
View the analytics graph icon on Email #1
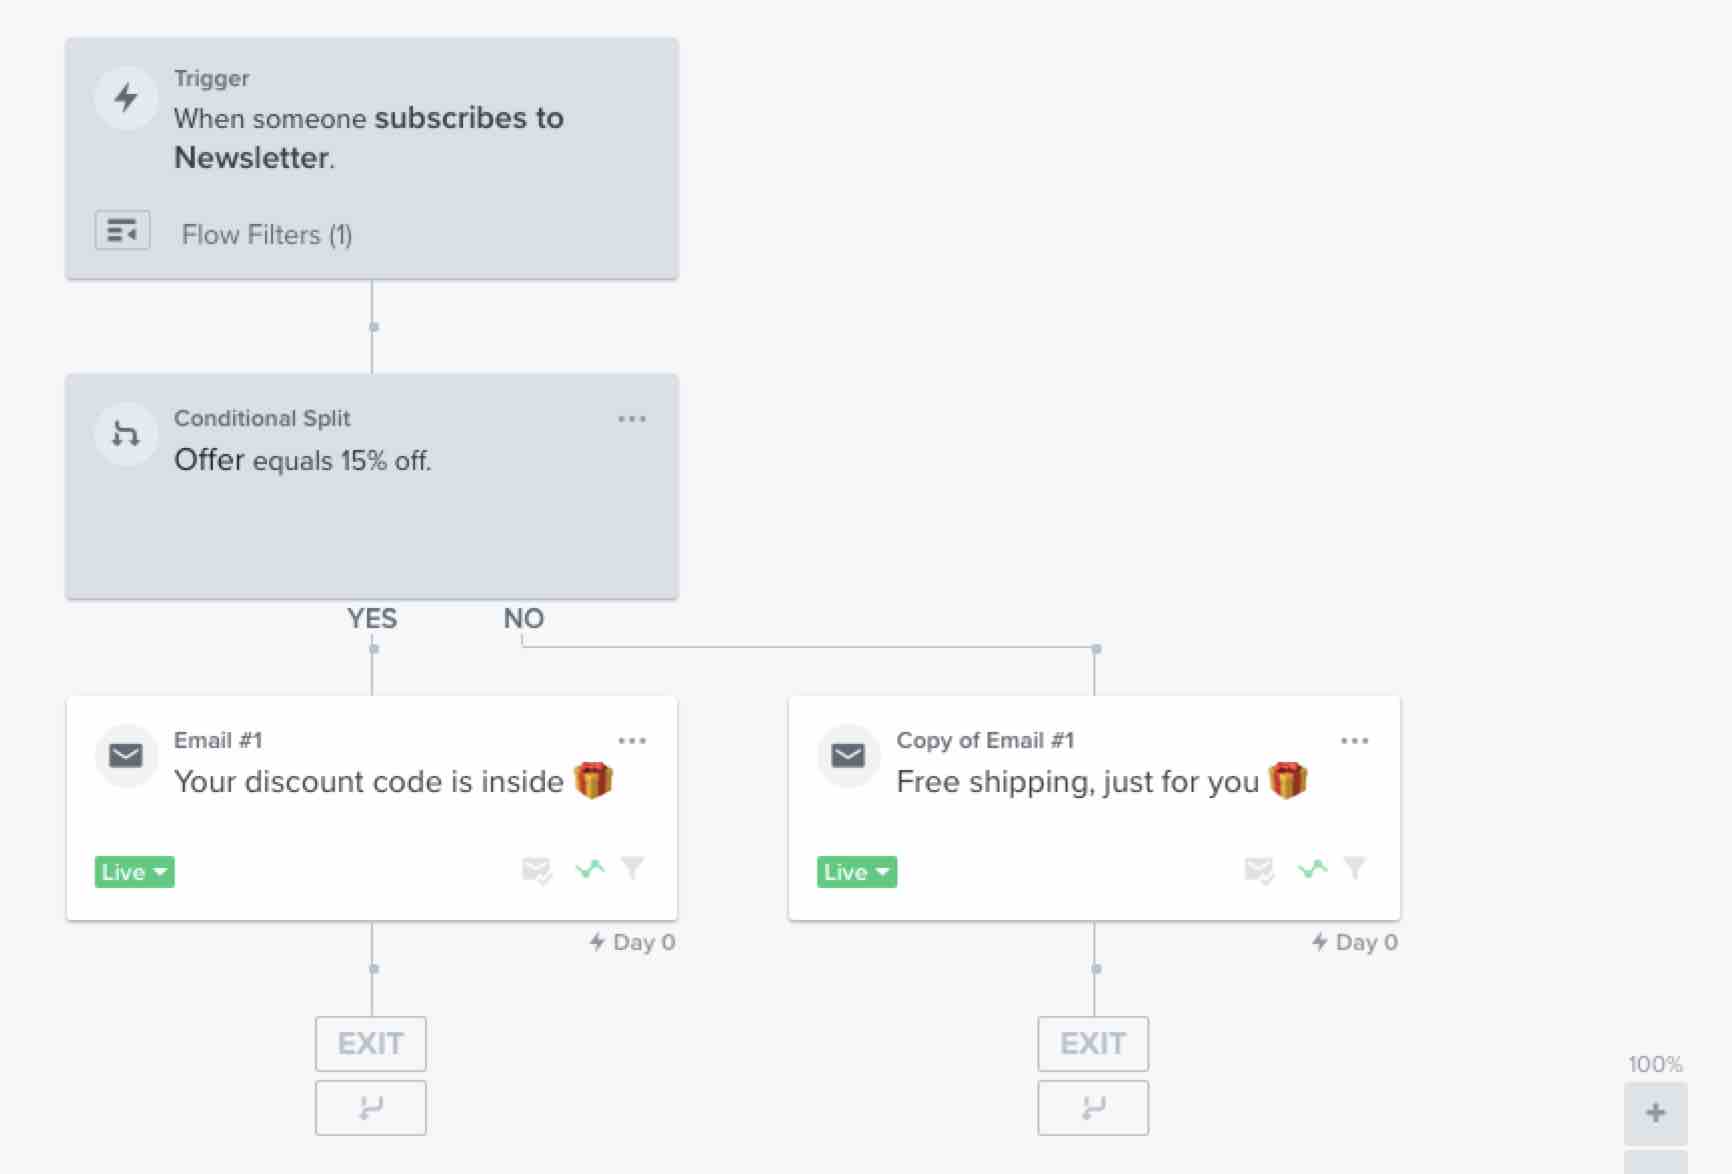590,870
